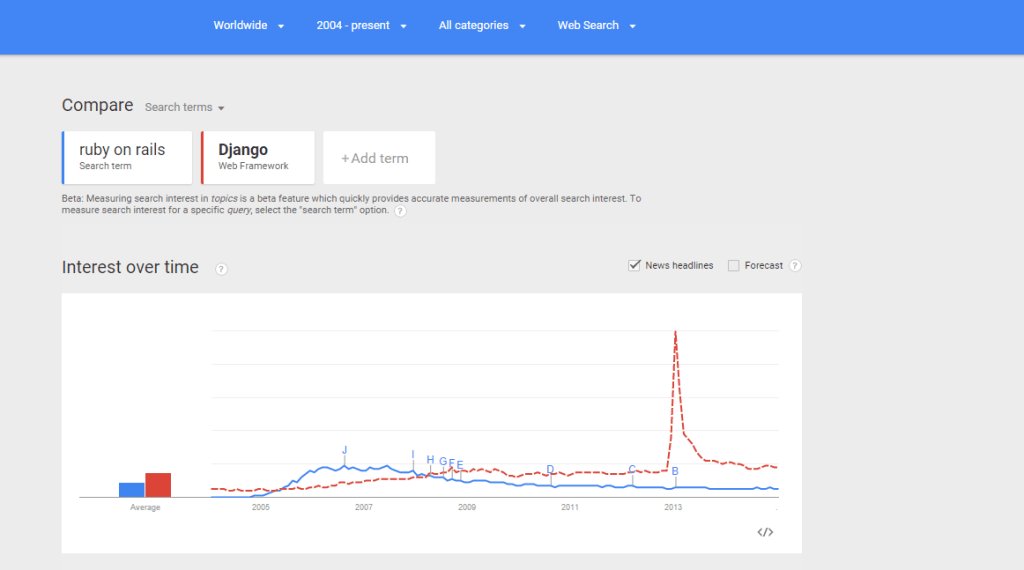Open the 2004 - present date range dropdown
This screenshot has height=570, width=1024.
click(361, 25)
